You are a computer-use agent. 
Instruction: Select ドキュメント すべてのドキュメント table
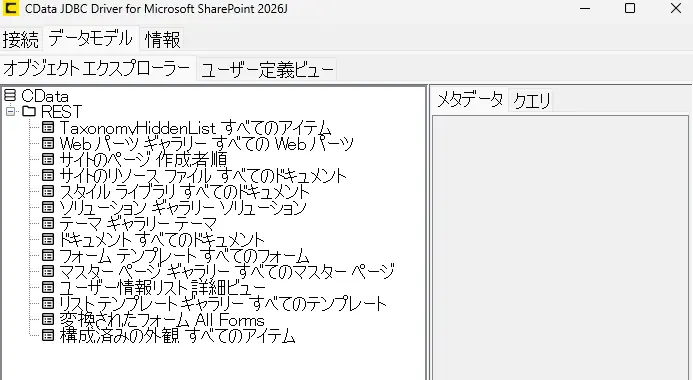[x=162, y=239]
